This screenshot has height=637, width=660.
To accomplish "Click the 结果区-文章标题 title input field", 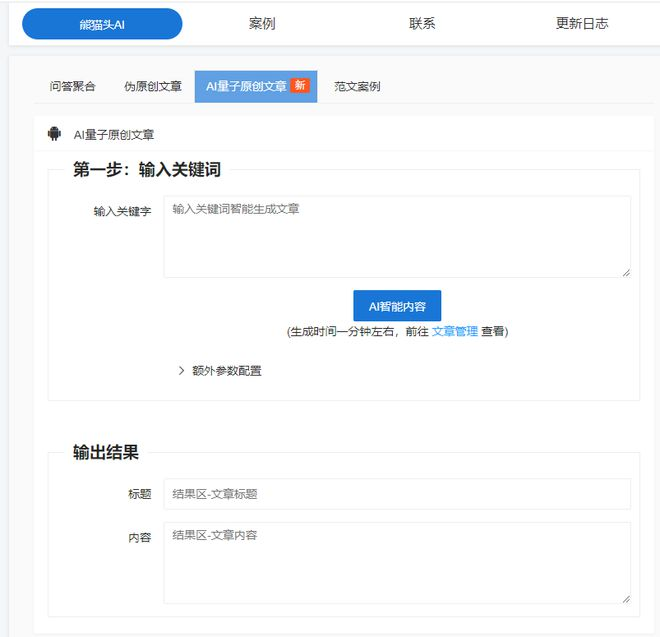I will pyautogui.click(x=397, y=494).
